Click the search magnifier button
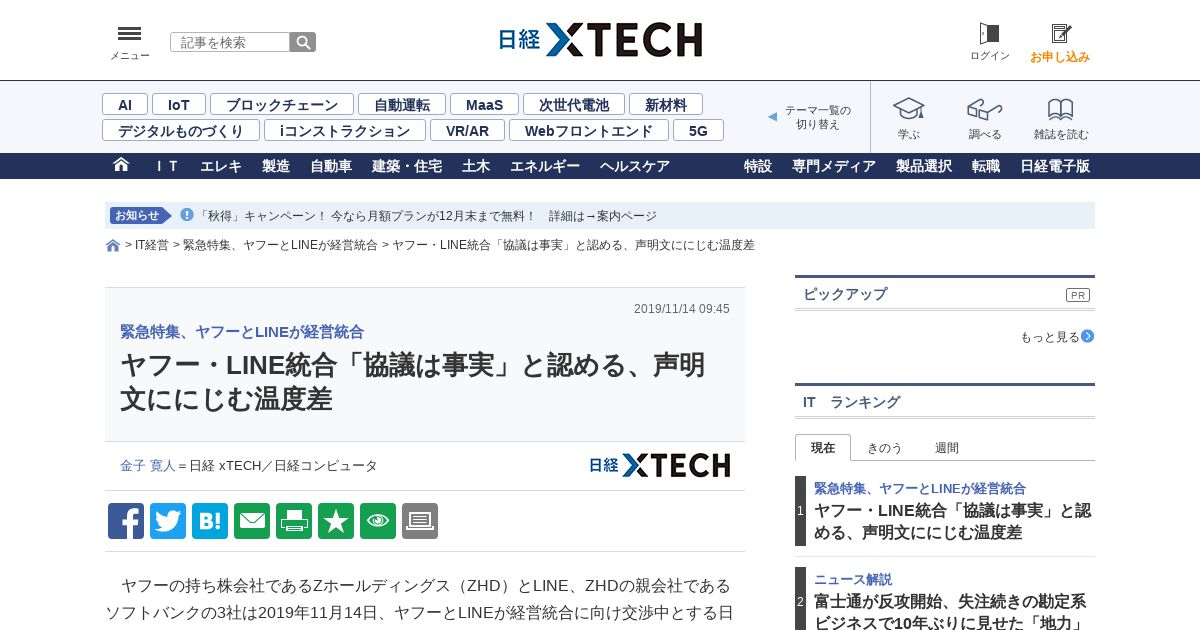The width and height of the screenshot is (1200, 630). [303, 42]
